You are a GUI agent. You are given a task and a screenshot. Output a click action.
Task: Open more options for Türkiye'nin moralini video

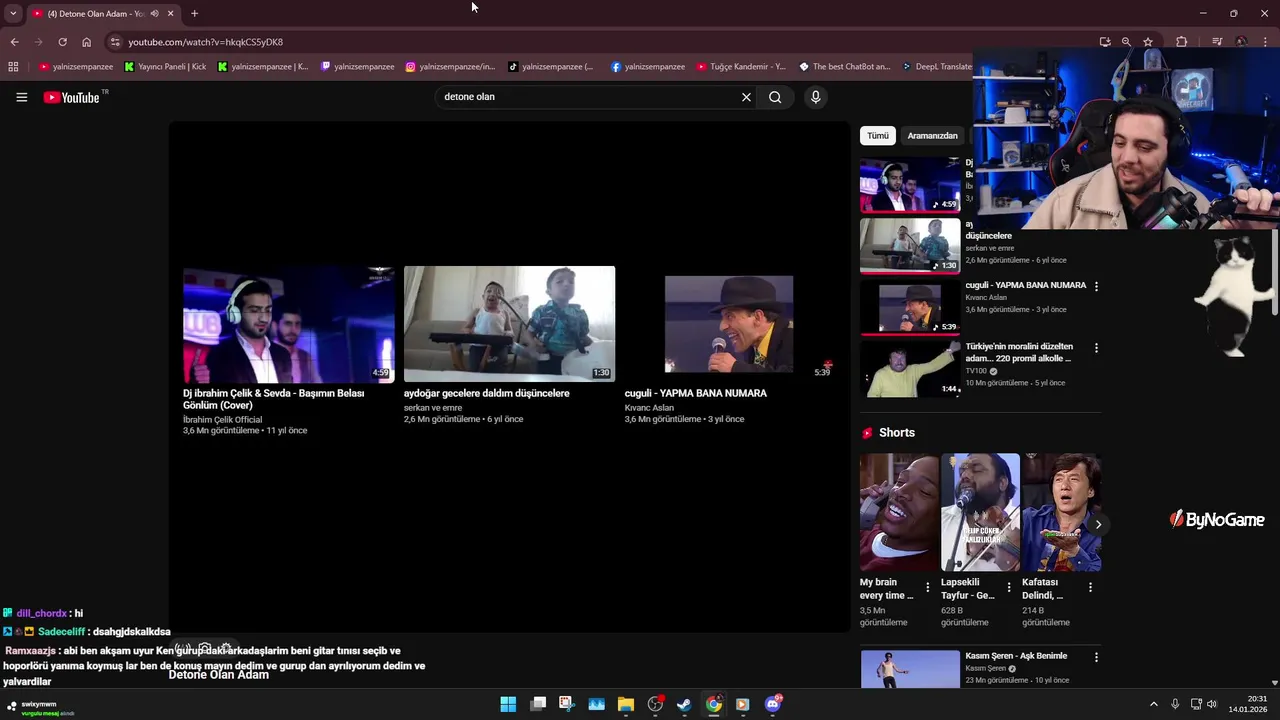pos(1096,348)
